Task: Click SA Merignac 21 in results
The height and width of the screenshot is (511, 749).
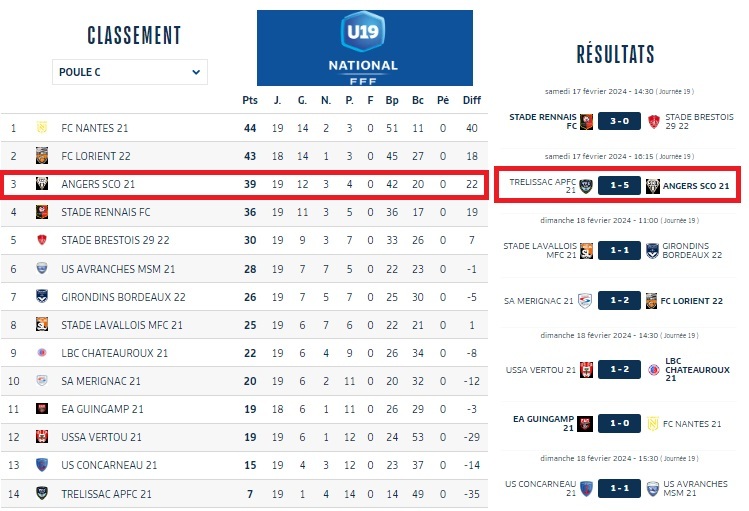Action: pos(539,301)
